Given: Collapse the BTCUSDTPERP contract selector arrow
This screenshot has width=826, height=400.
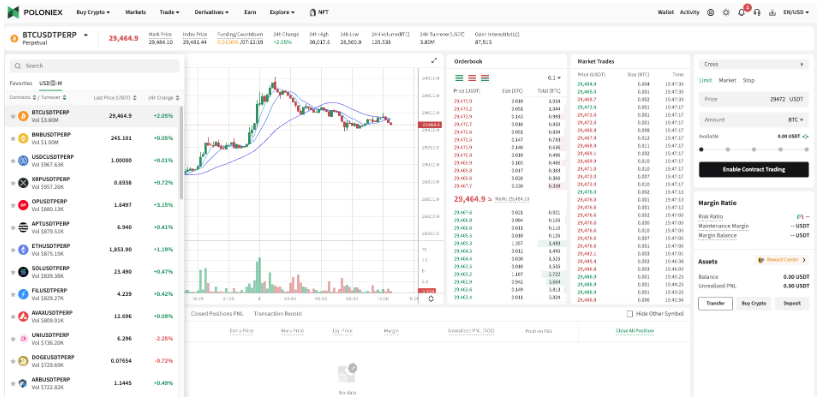Looking at the screenshot, I should click(86, 35).
